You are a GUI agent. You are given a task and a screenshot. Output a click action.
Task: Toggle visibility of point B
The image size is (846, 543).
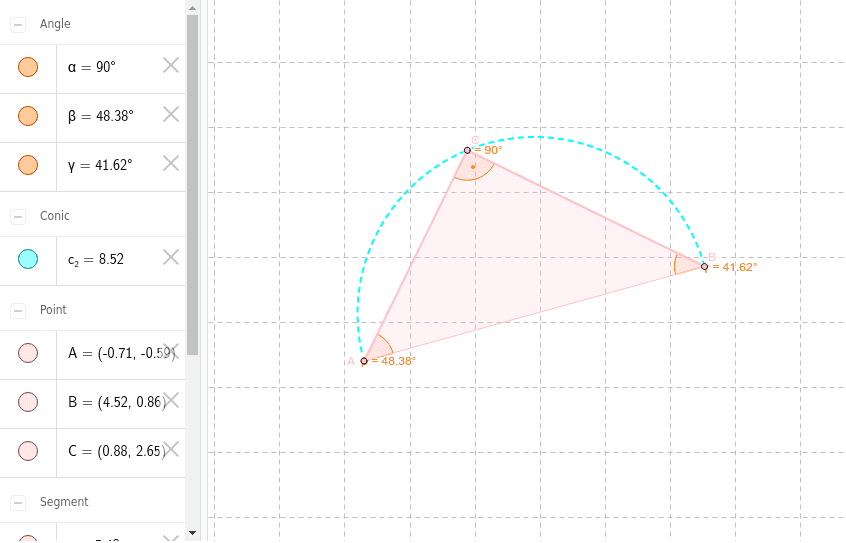point(28,402)
